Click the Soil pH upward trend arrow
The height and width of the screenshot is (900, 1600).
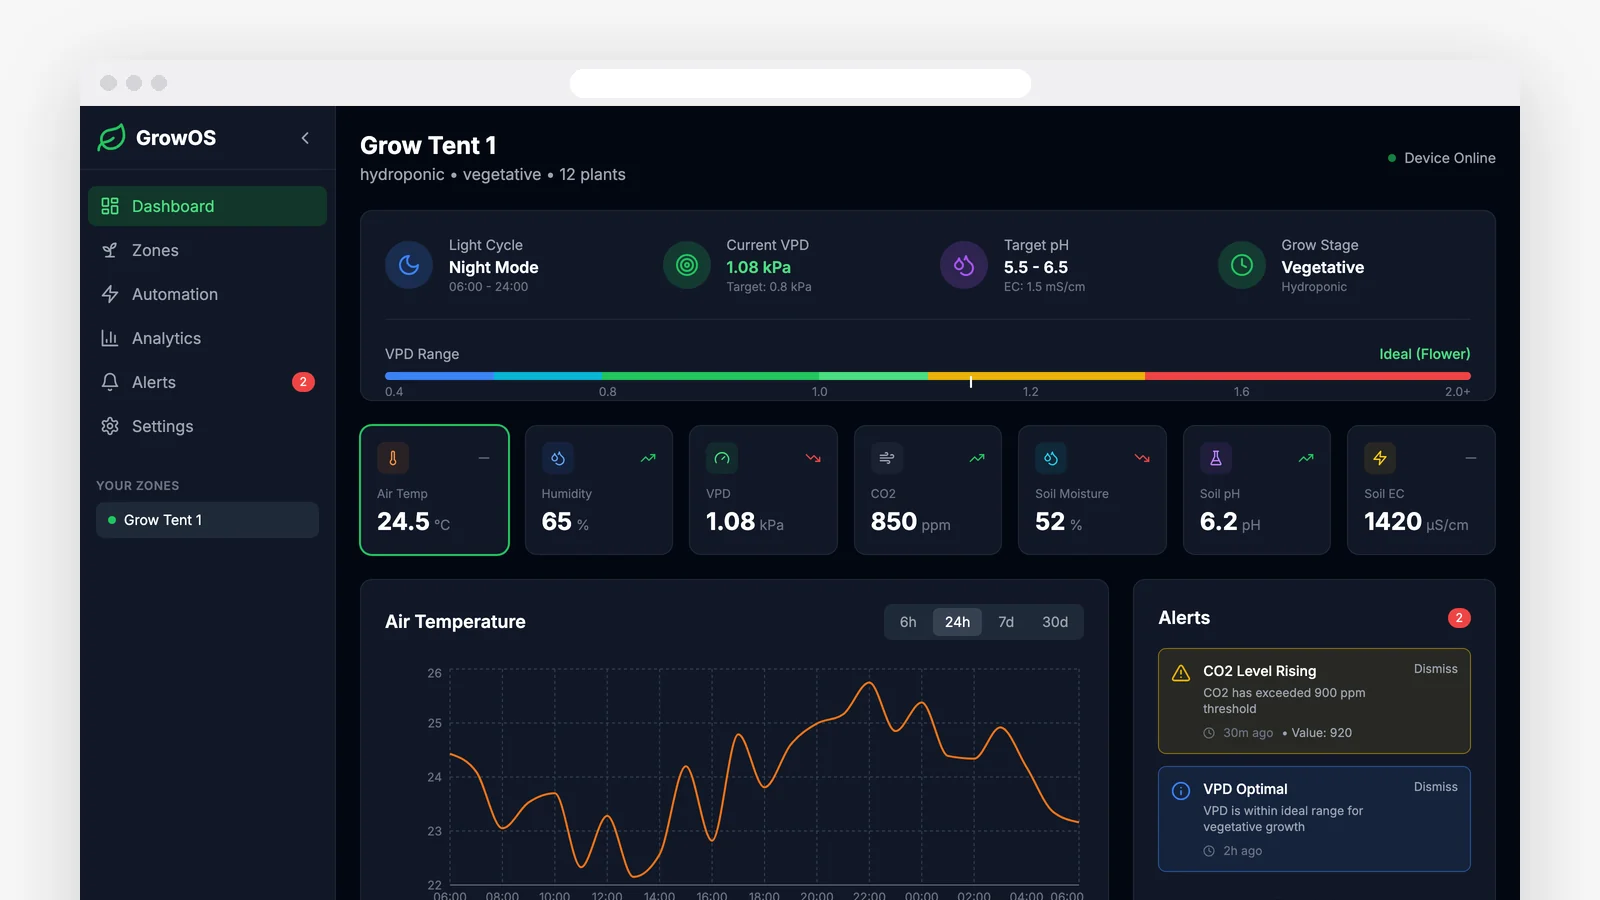pyautogui.click(x=1306, y=458)
